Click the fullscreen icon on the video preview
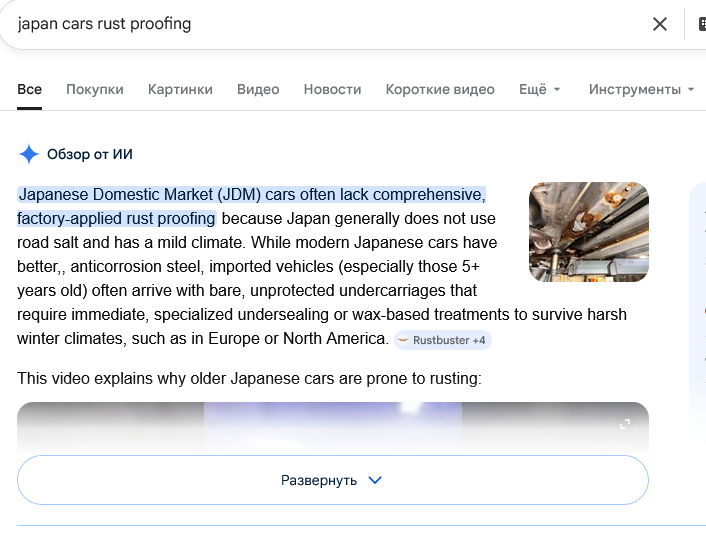The image size is (706, 551). pos(625,424)
